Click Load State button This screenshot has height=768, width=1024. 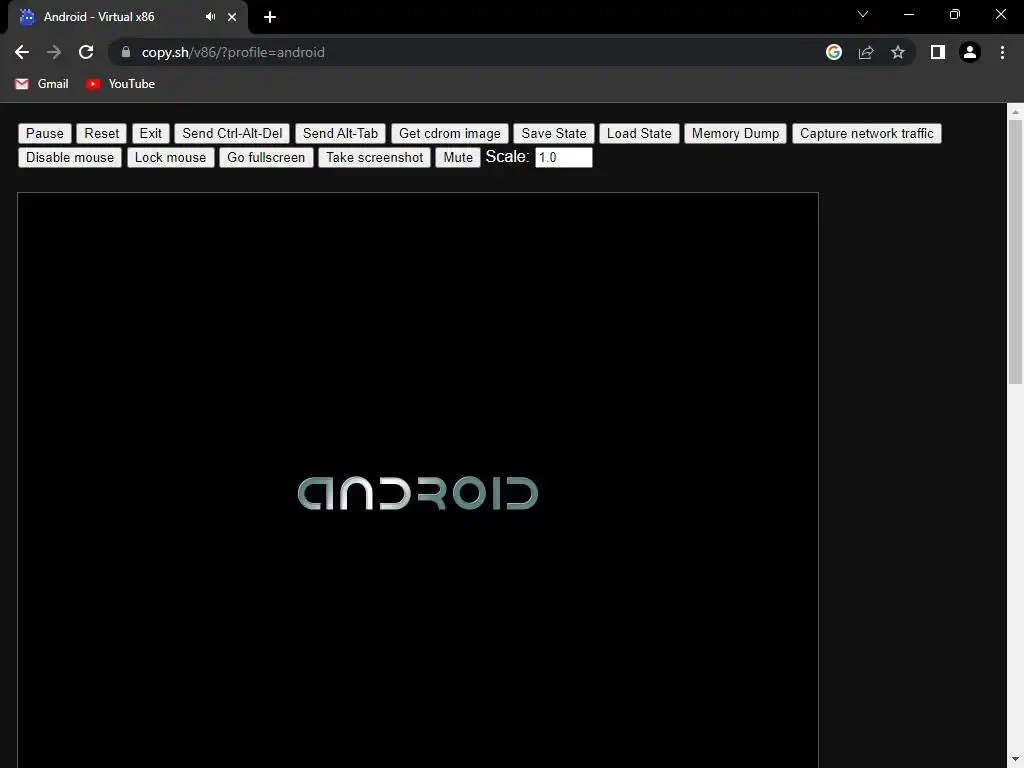click(x=639, y=133)
